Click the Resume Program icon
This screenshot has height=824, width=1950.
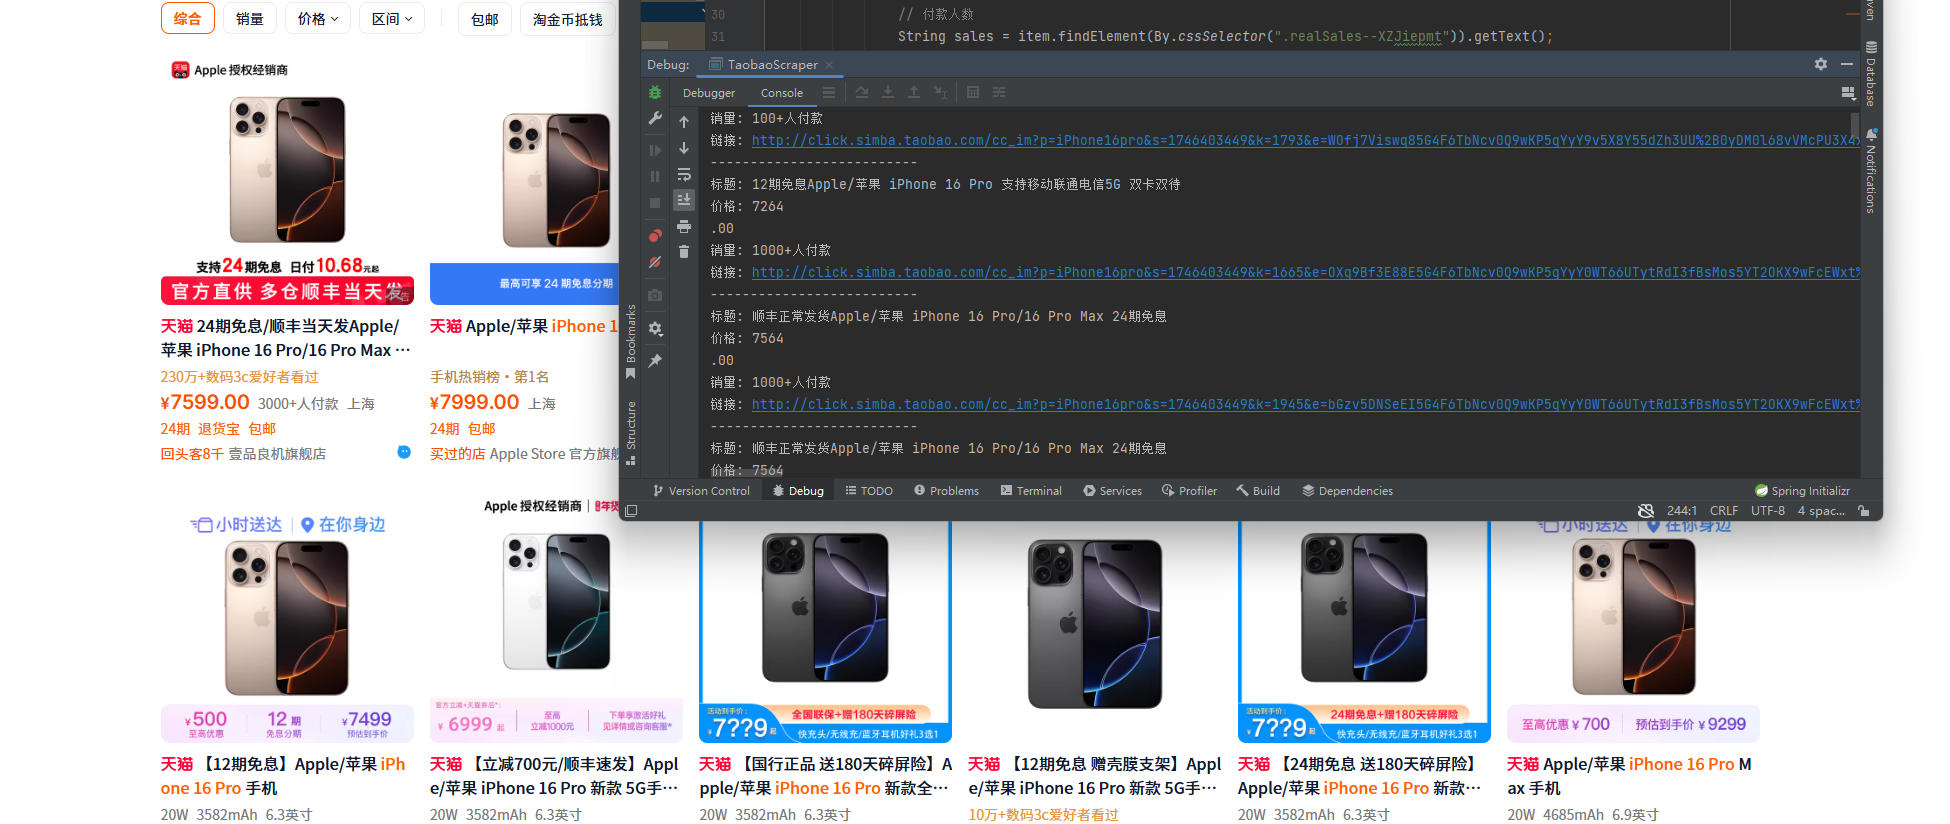click(x=655, y=150)
